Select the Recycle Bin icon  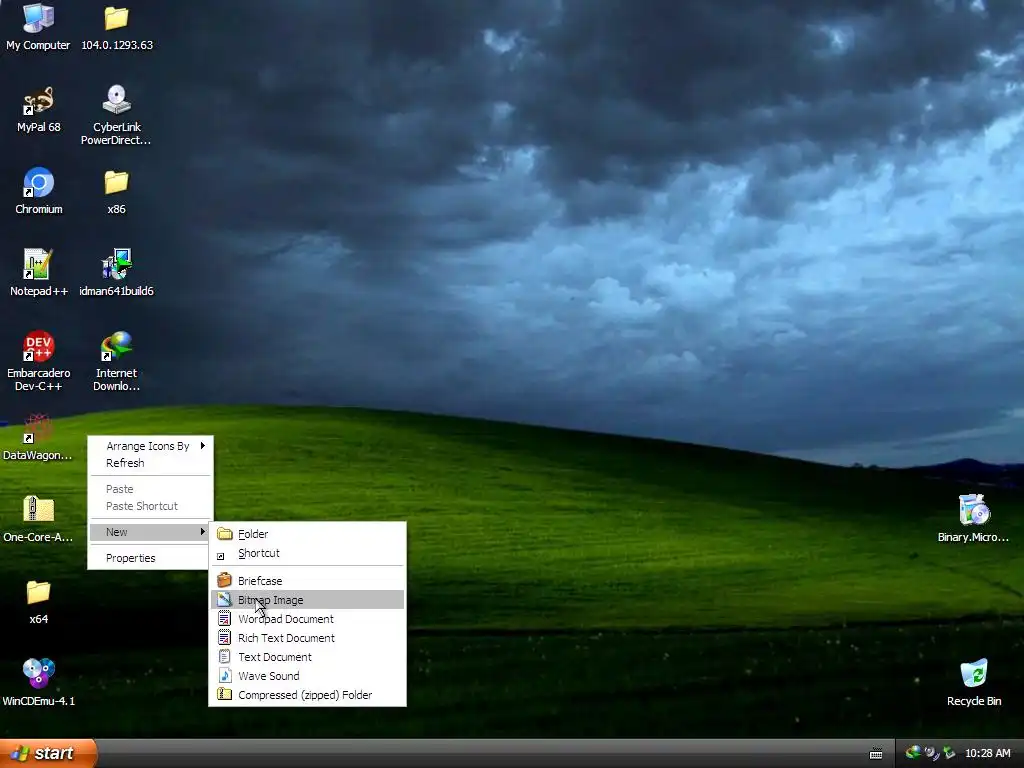974,674
